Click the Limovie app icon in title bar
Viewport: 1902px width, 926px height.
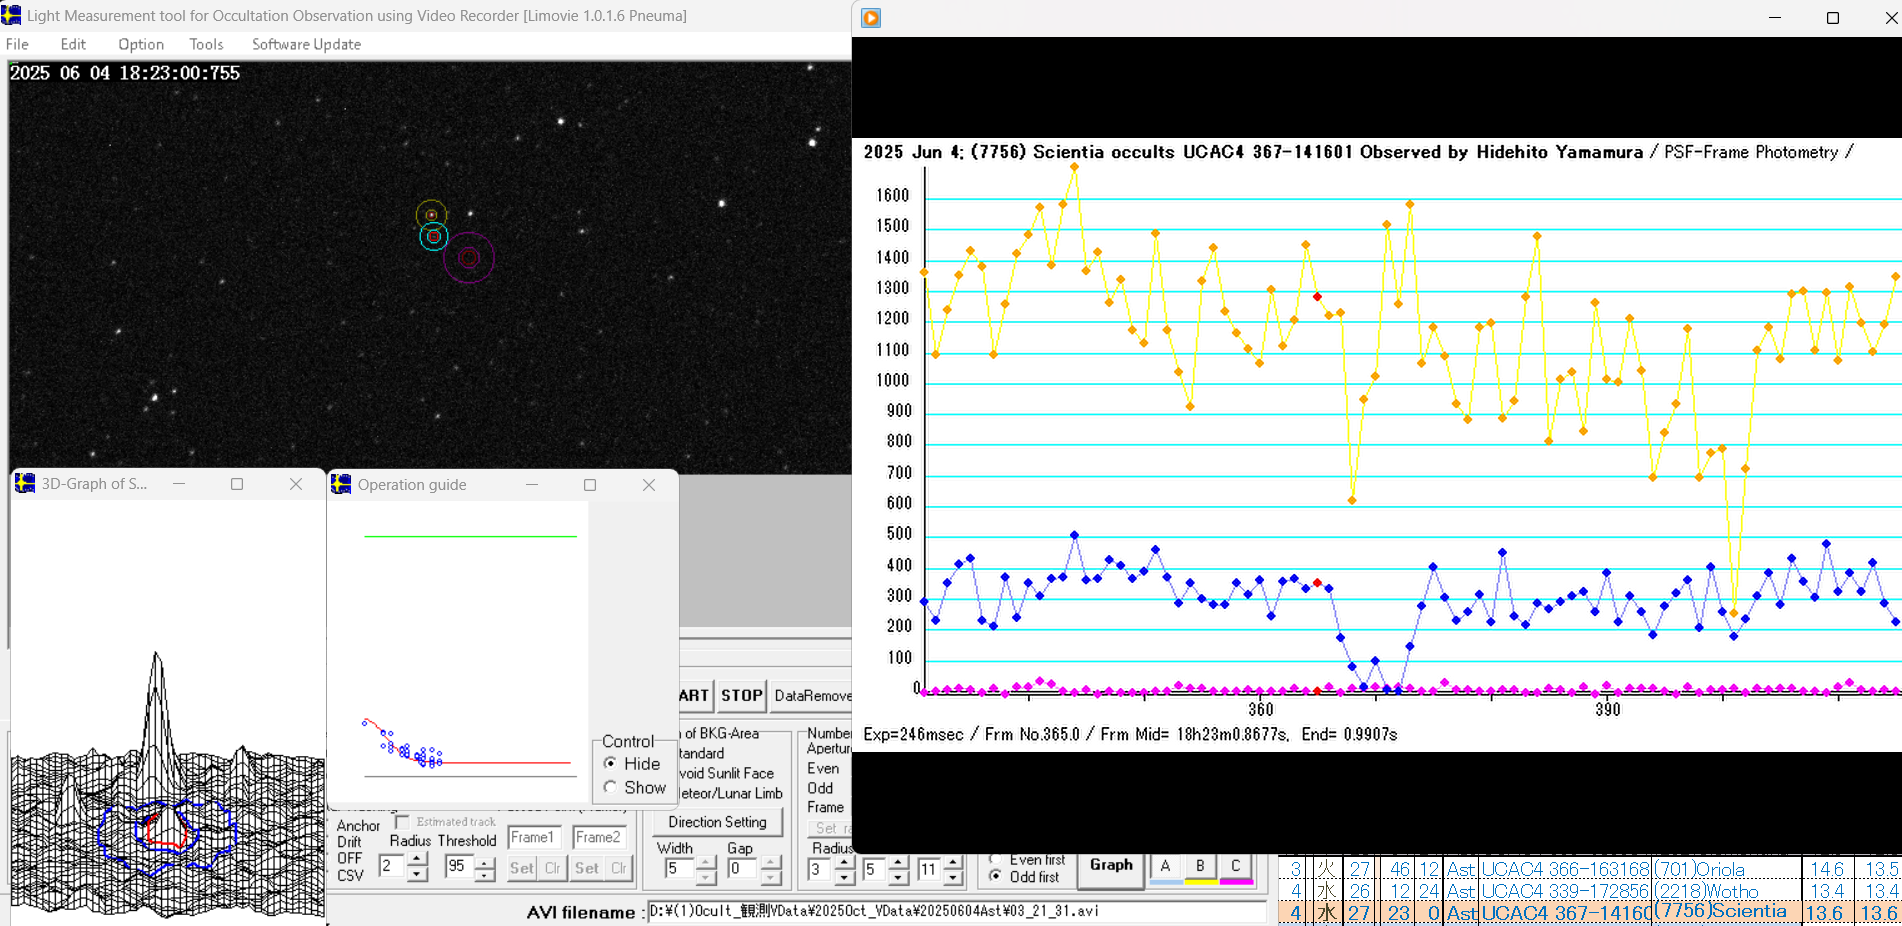(12, 15)
